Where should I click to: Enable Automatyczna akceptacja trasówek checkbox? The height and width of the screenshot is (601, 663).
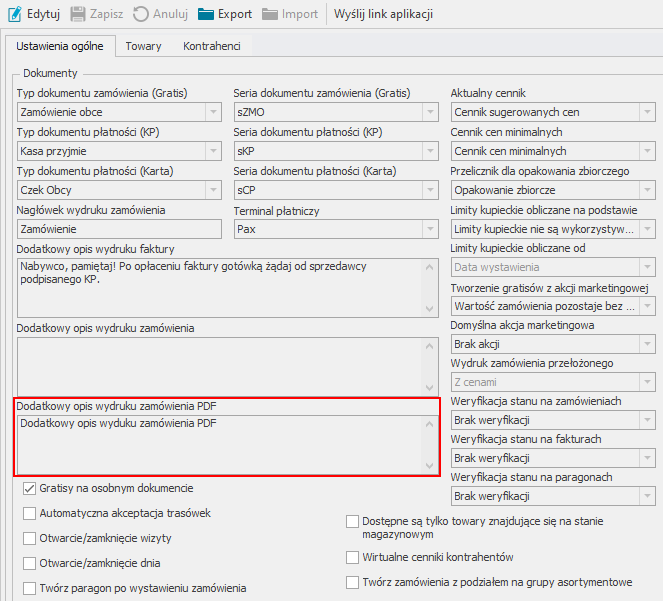tap(29, 513)
